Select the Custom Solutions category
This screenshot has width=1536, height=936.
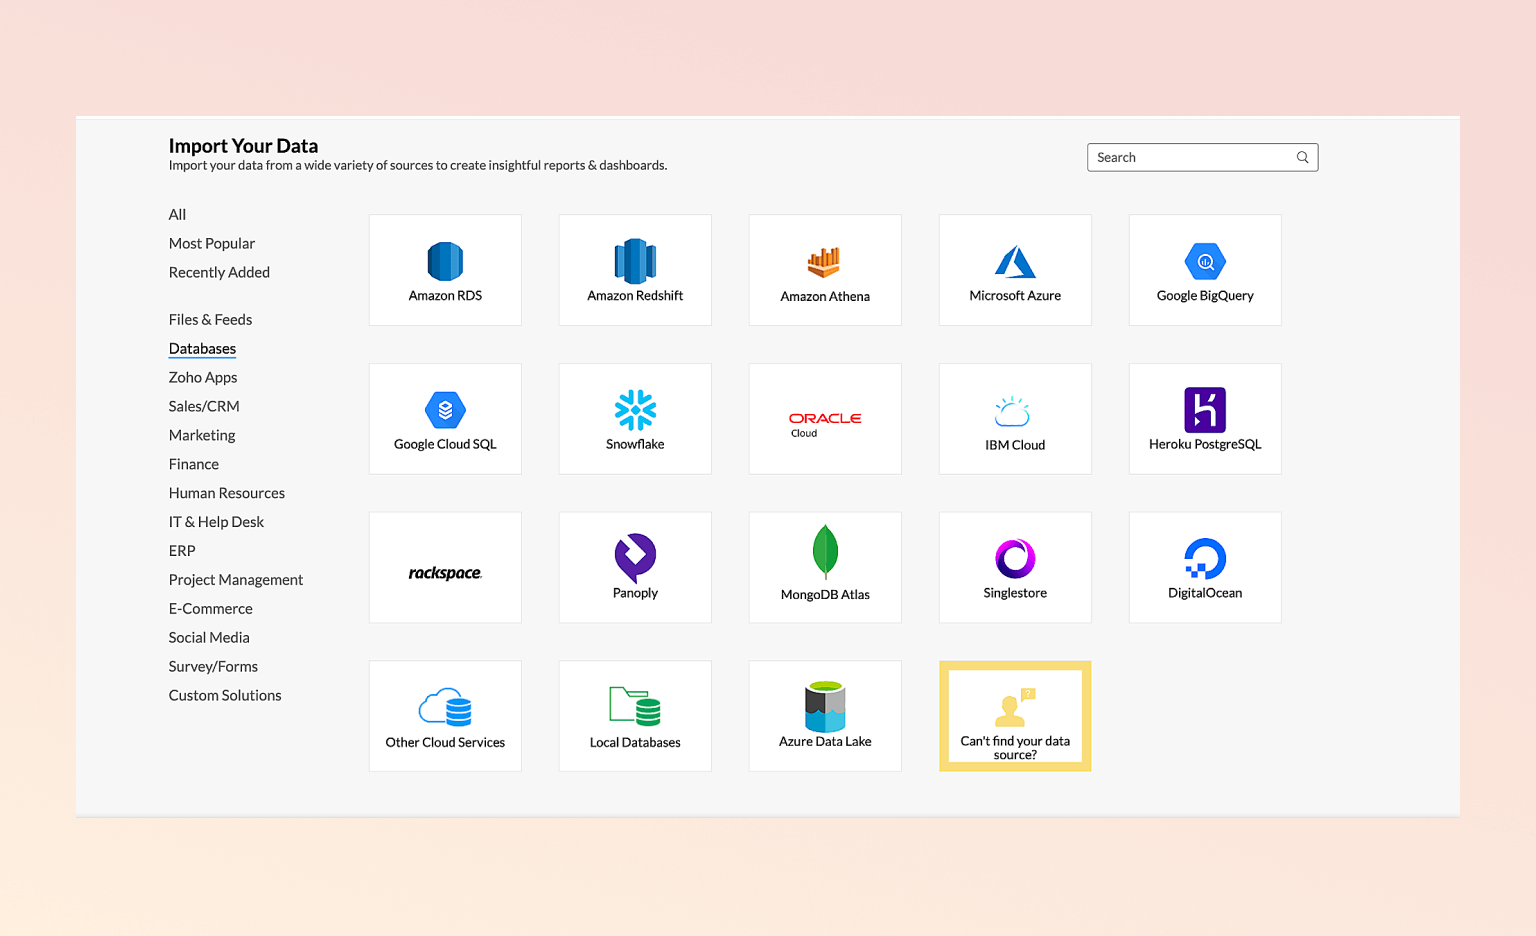[x=225, y=696]
